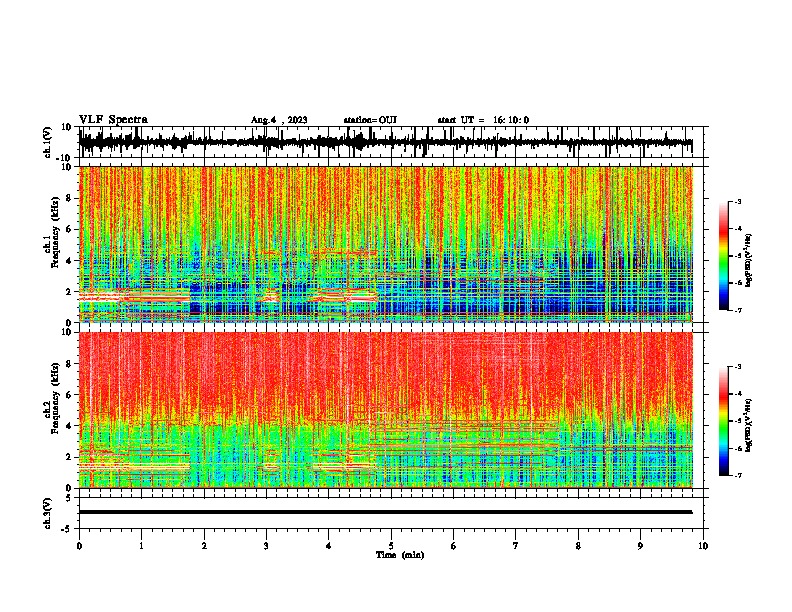
Task: Click the flat black ch.3 voltage trace
Action: coord(385,512)
